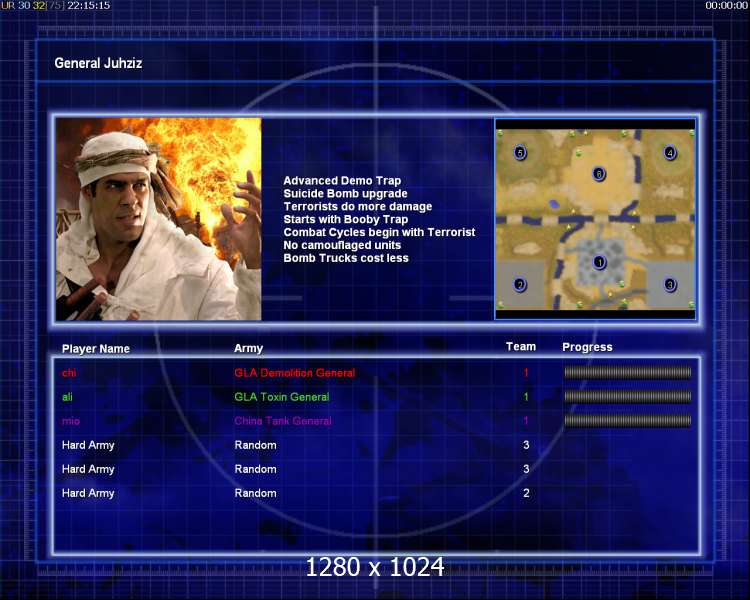Click start position marker 1 on minimap
This screenshot has width=750, height=600.
click(599, 262)
